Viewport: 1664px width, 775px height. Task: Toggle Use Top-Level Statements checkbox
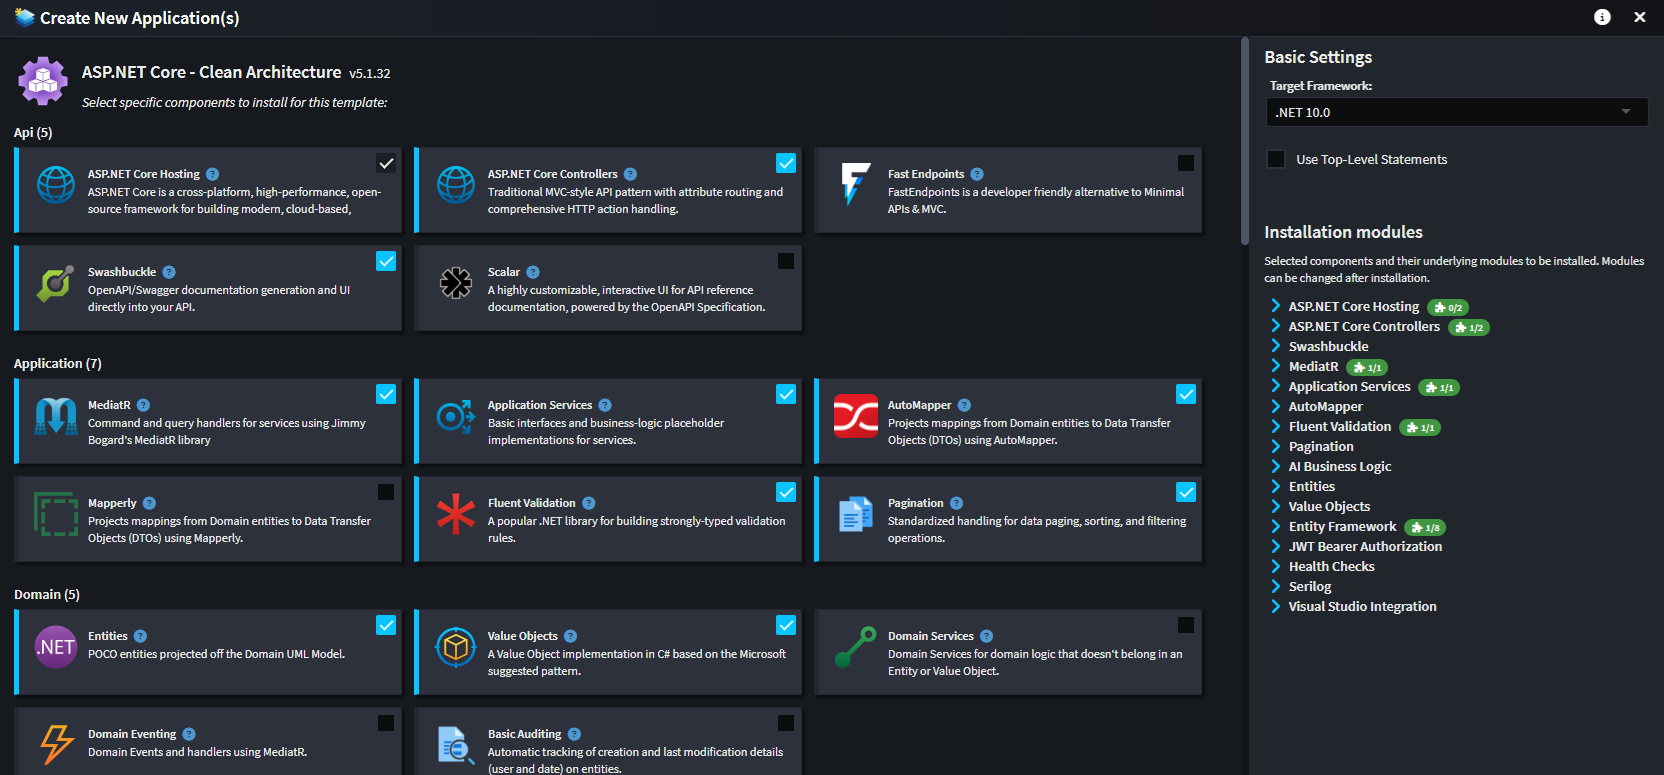[1276, 159]
